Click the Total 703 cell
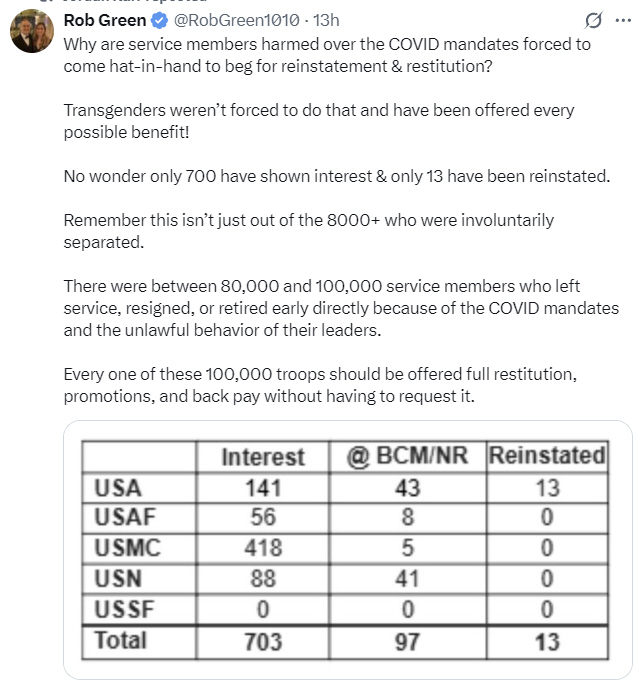This screenshot has width=643, height=685. 263,642
